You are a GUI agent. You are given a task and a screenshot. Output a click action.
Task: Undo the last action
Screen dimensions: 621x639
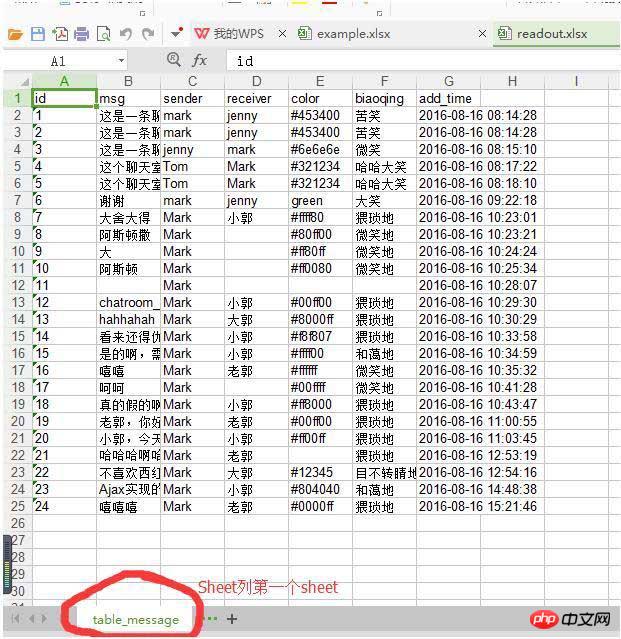pyautogui.click(x=126, y=34)
